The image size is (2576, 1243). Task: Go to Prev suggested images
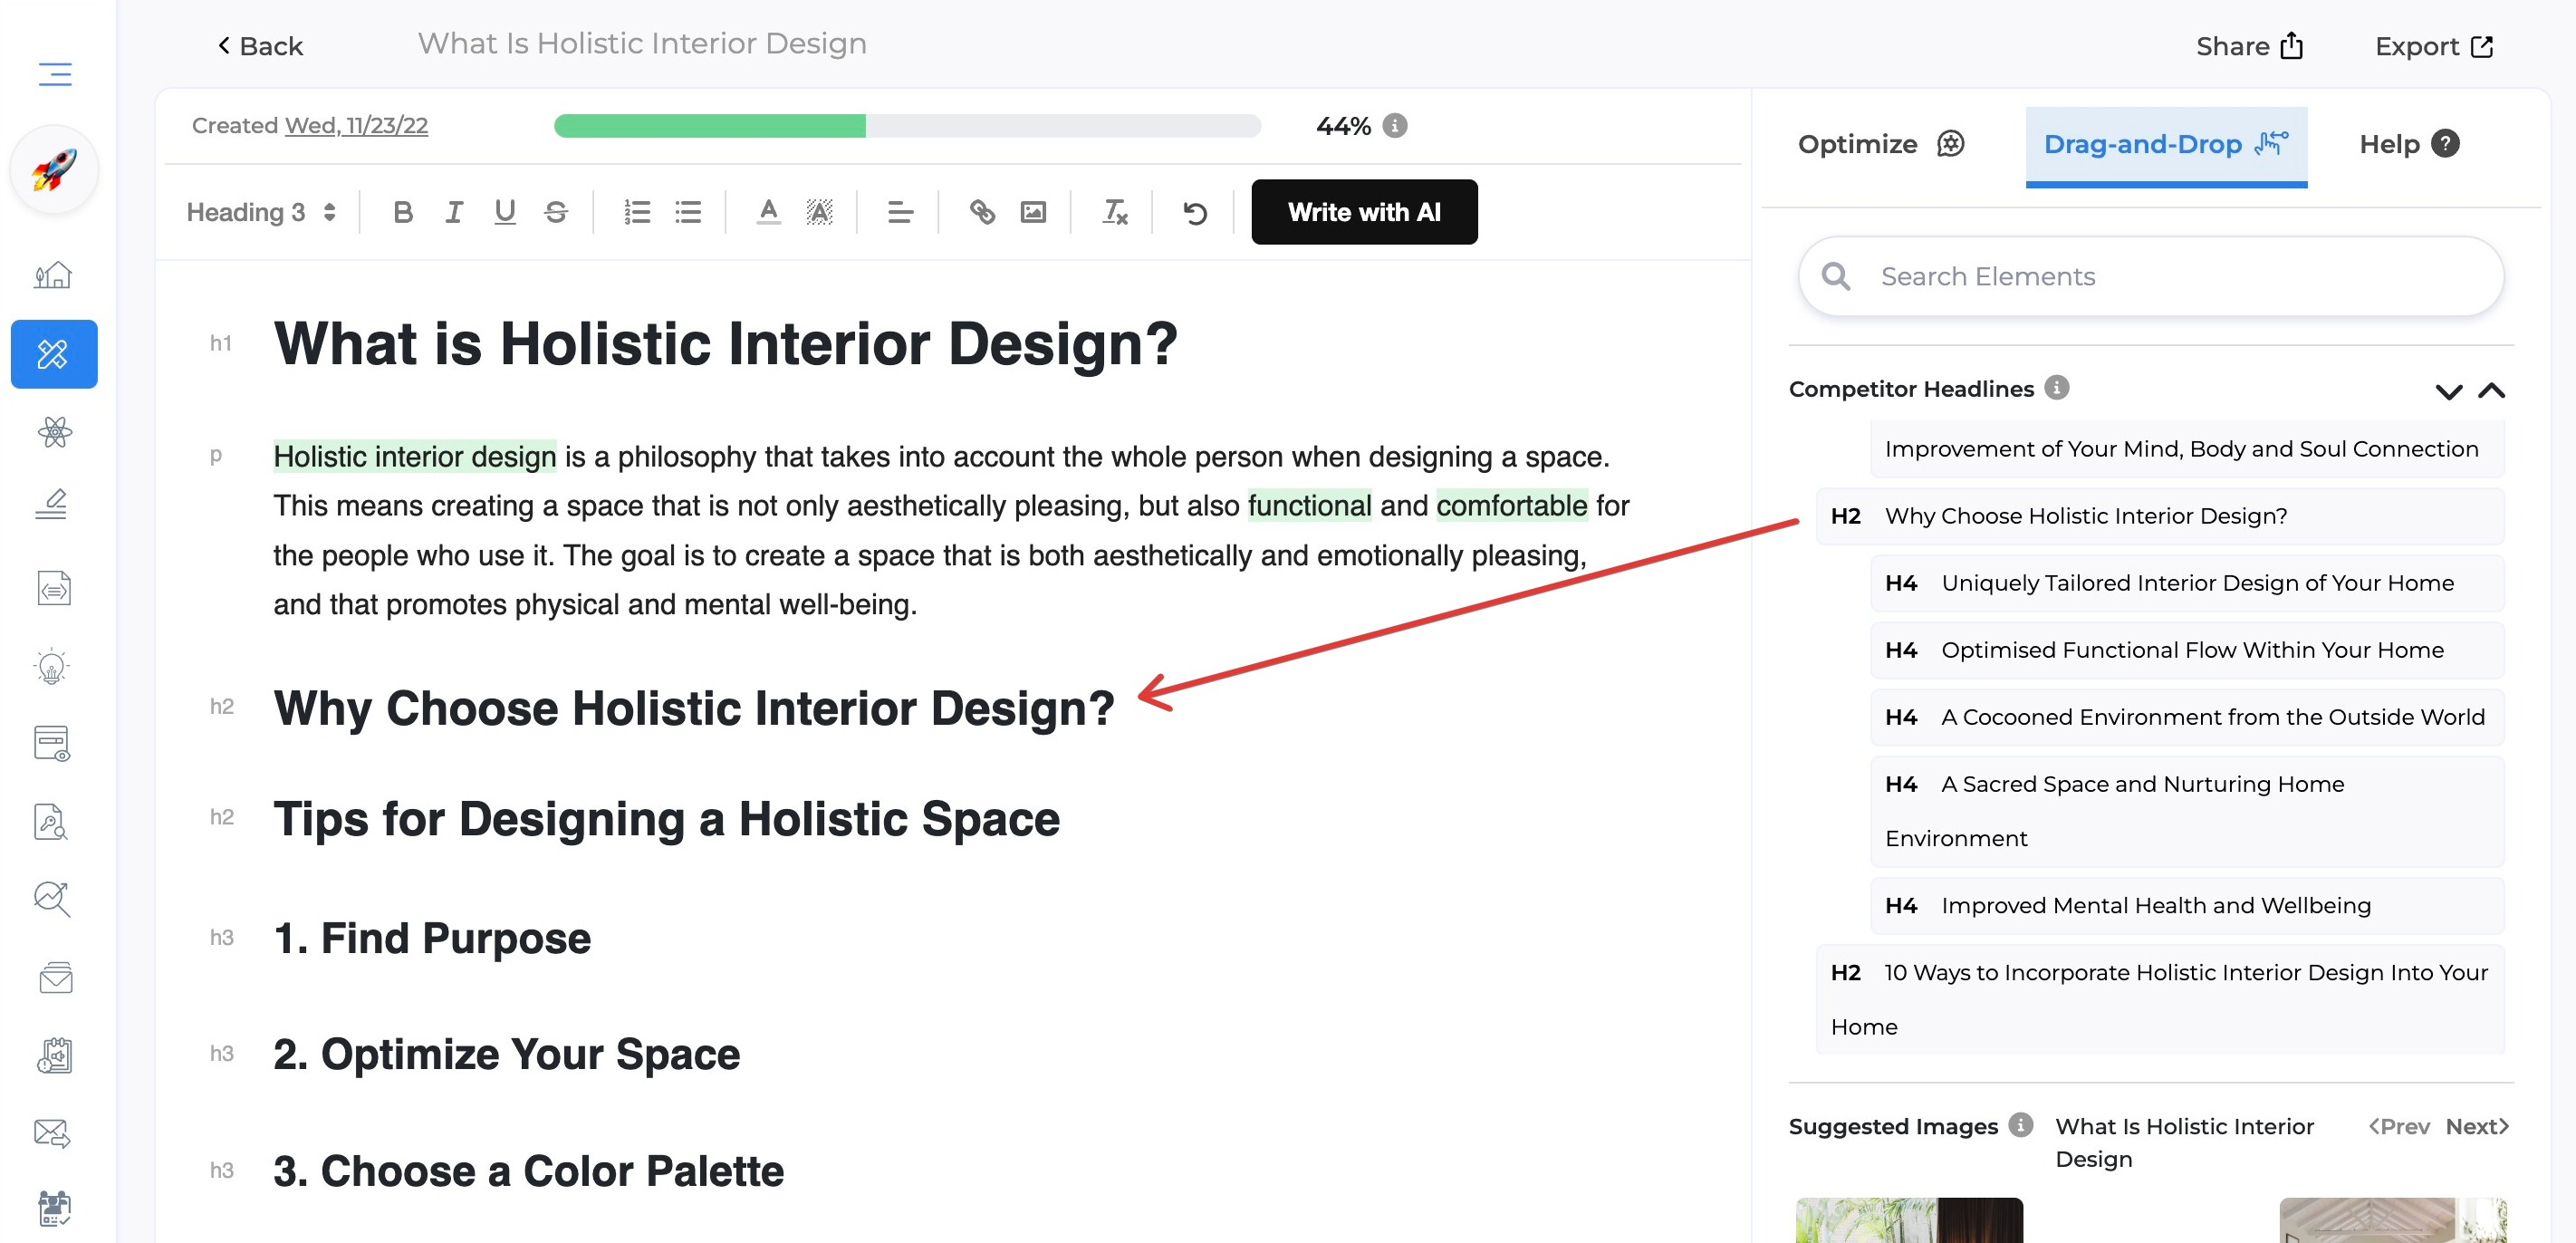click(2399, 1126)
